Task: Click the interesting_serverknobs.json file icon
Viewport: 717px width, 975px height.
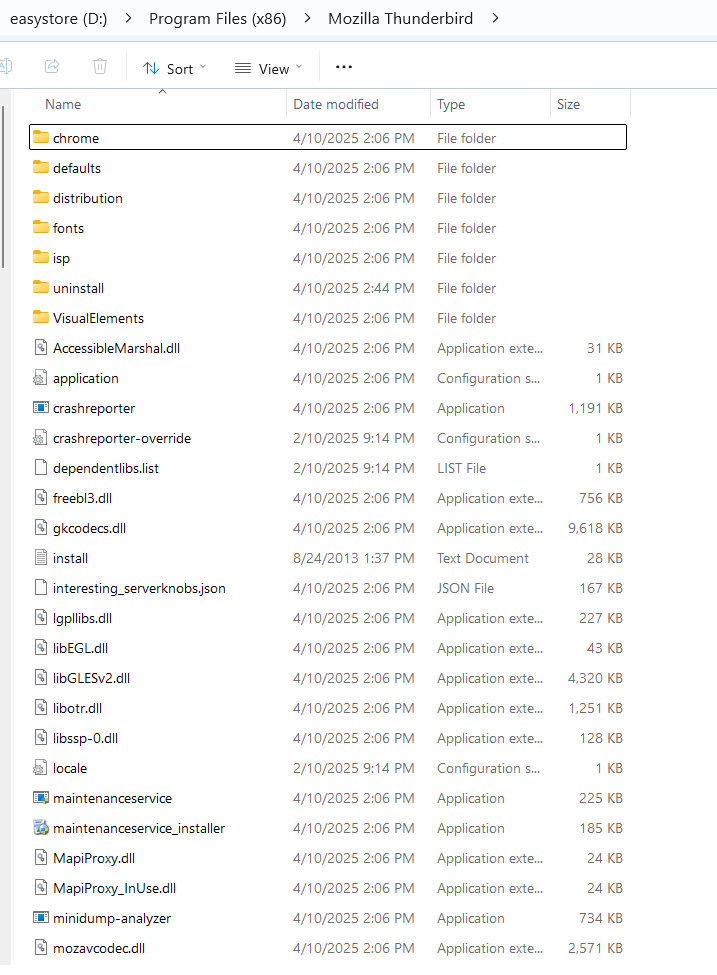Action: point(41,588)
